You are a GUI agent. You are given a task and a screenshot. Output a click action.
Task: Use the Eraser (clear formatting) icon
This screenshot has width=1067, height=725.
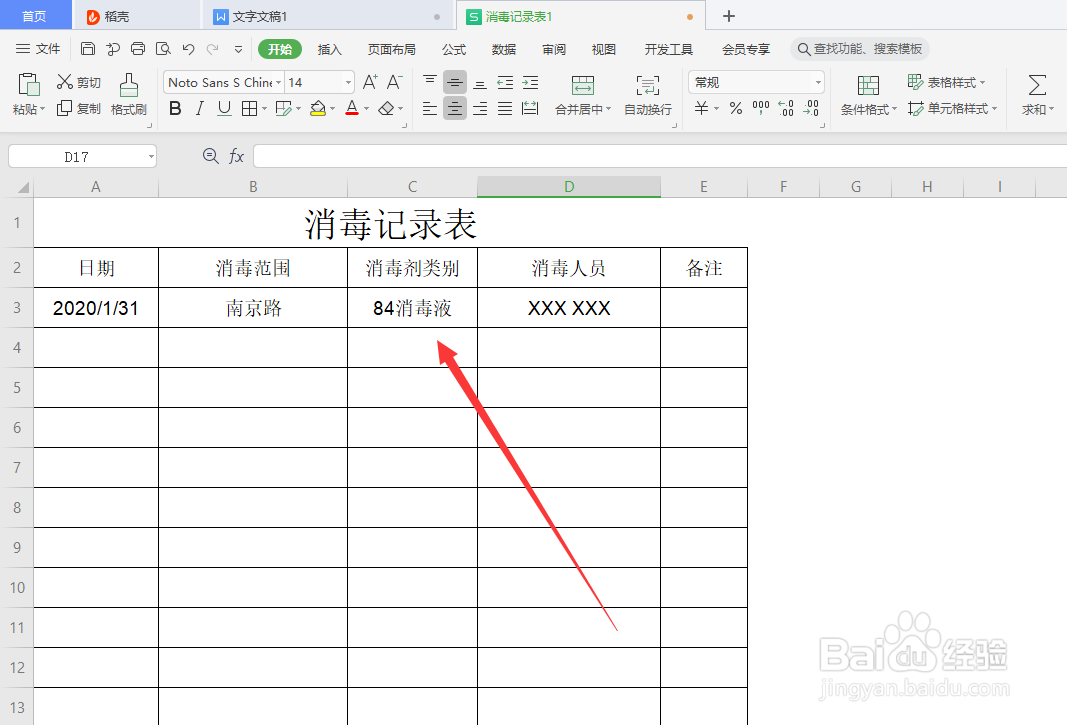[x=388, y=108]
